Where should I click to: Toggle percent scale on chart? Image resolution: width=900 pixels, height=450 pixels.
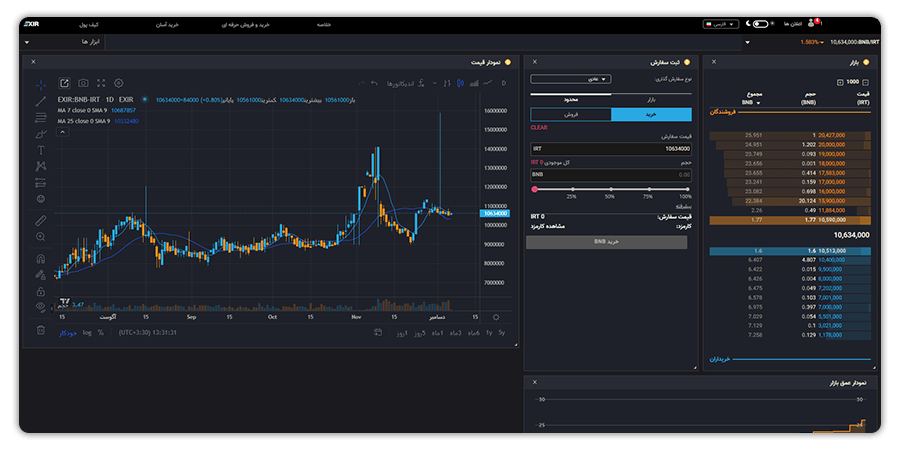(100, 332)
